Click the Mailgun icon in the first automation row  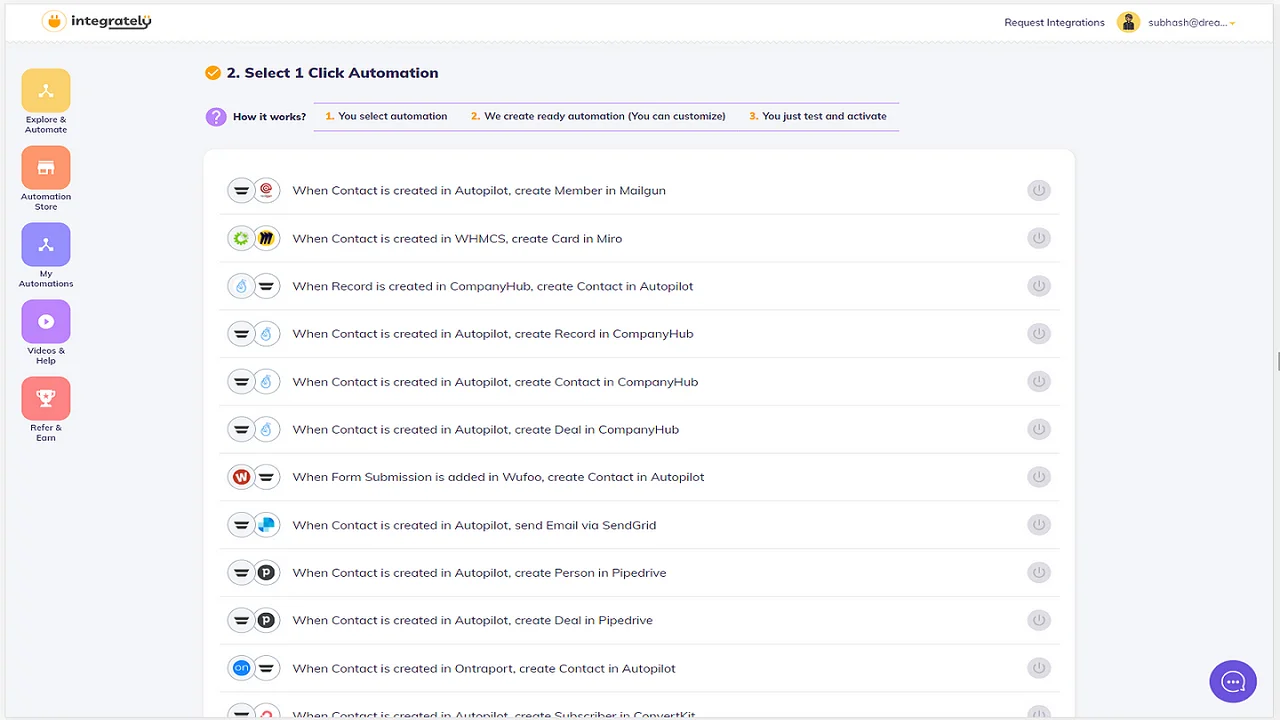coord(266,190)
